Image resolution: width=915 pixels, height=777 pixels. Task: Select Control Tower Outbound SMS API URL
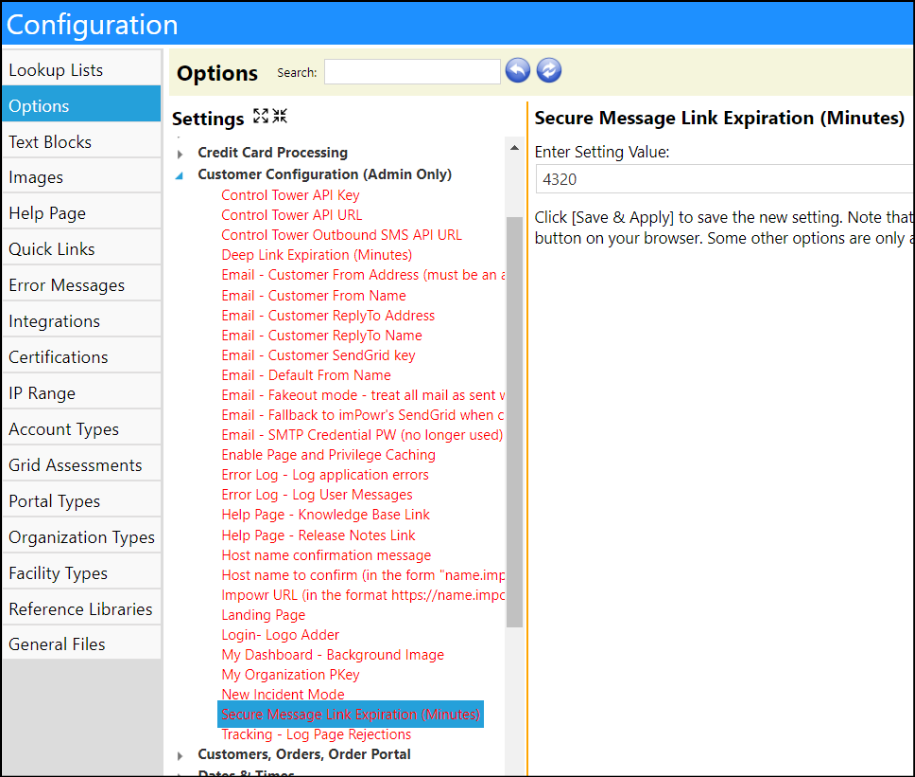341,234
